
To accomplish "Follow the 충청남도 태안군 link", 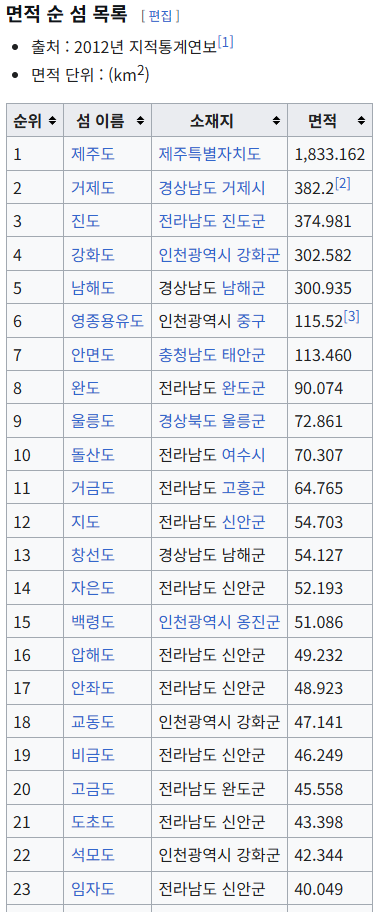I will coord(212,355).
